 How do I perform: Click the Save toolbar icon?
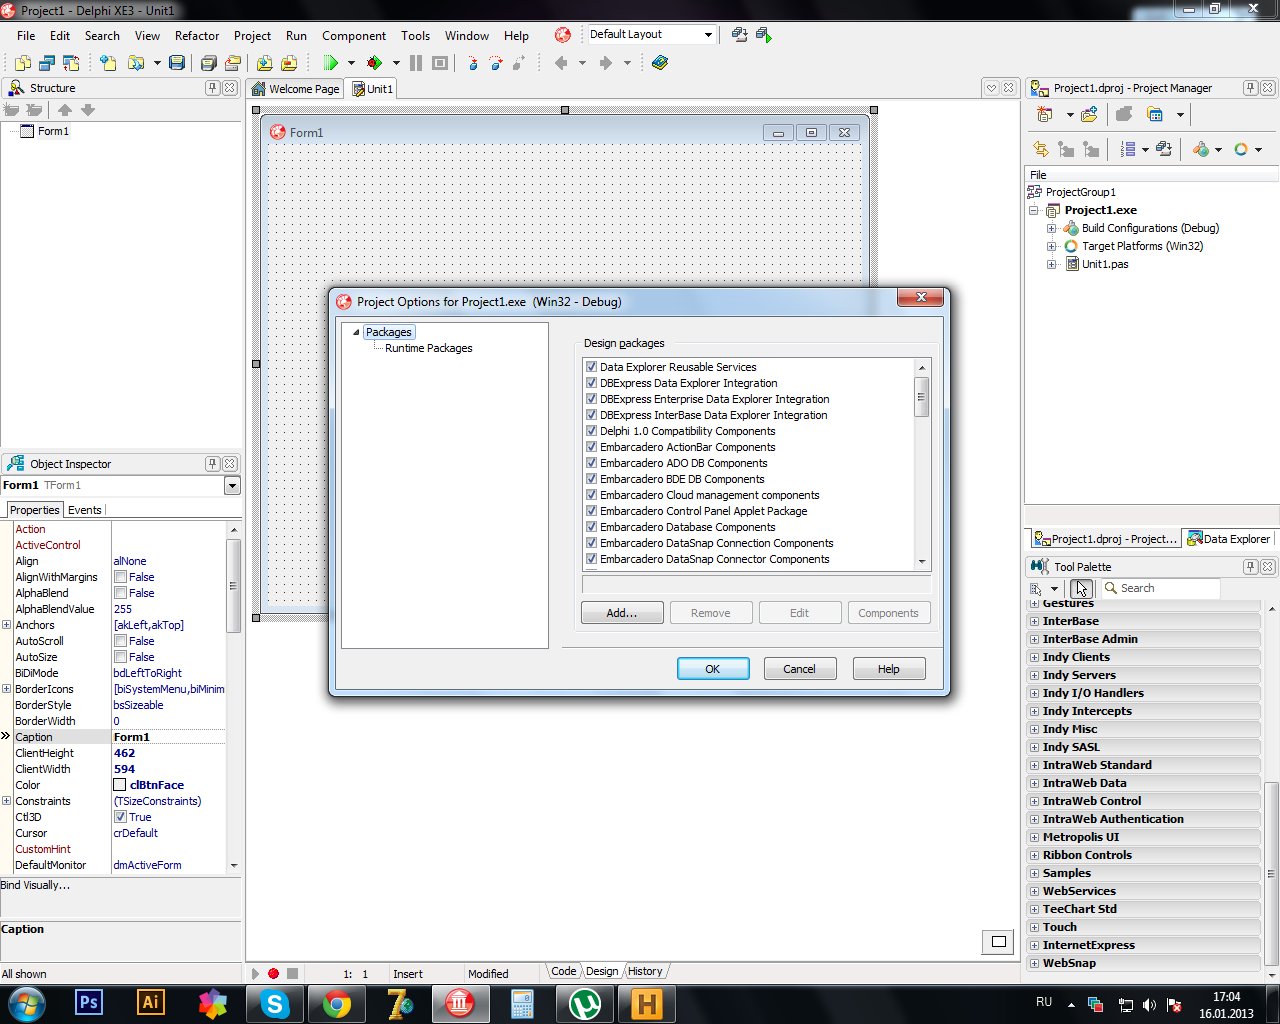(x=177, y=63)
